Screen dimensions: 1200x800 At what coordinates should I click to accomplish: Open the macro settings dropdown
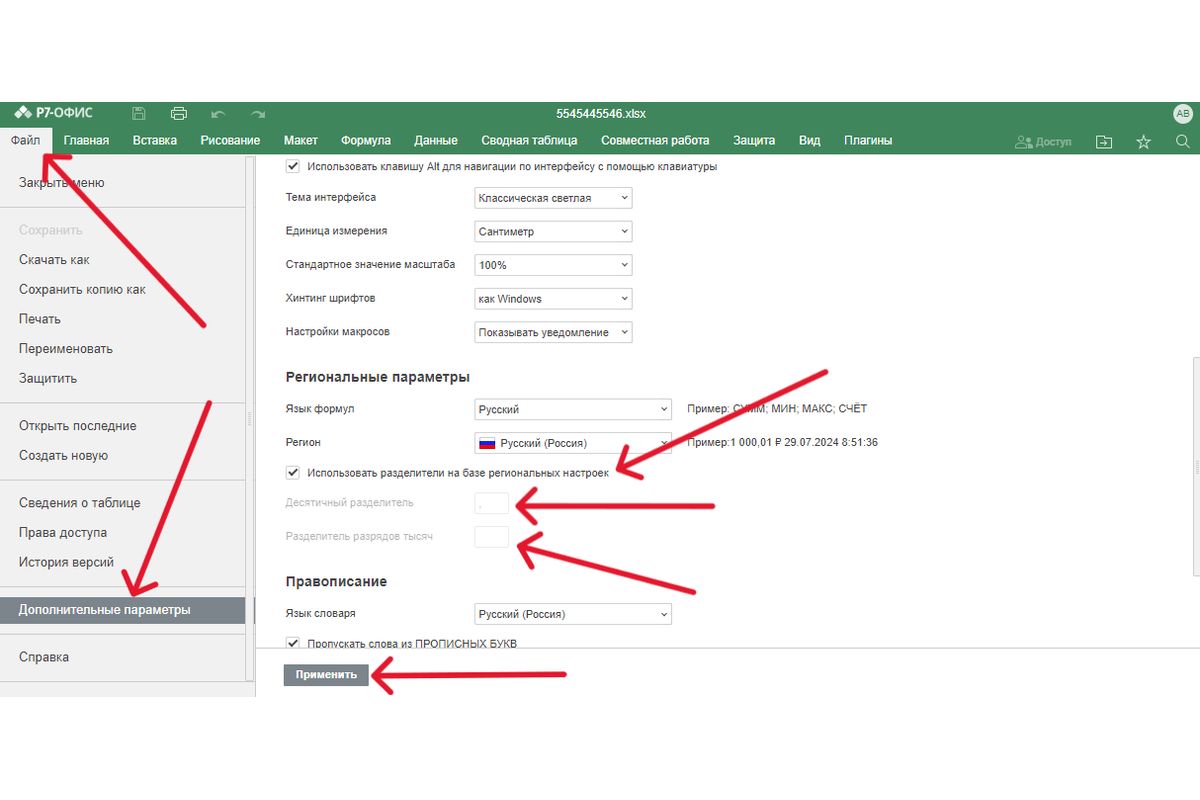click(x=553, y=332)
